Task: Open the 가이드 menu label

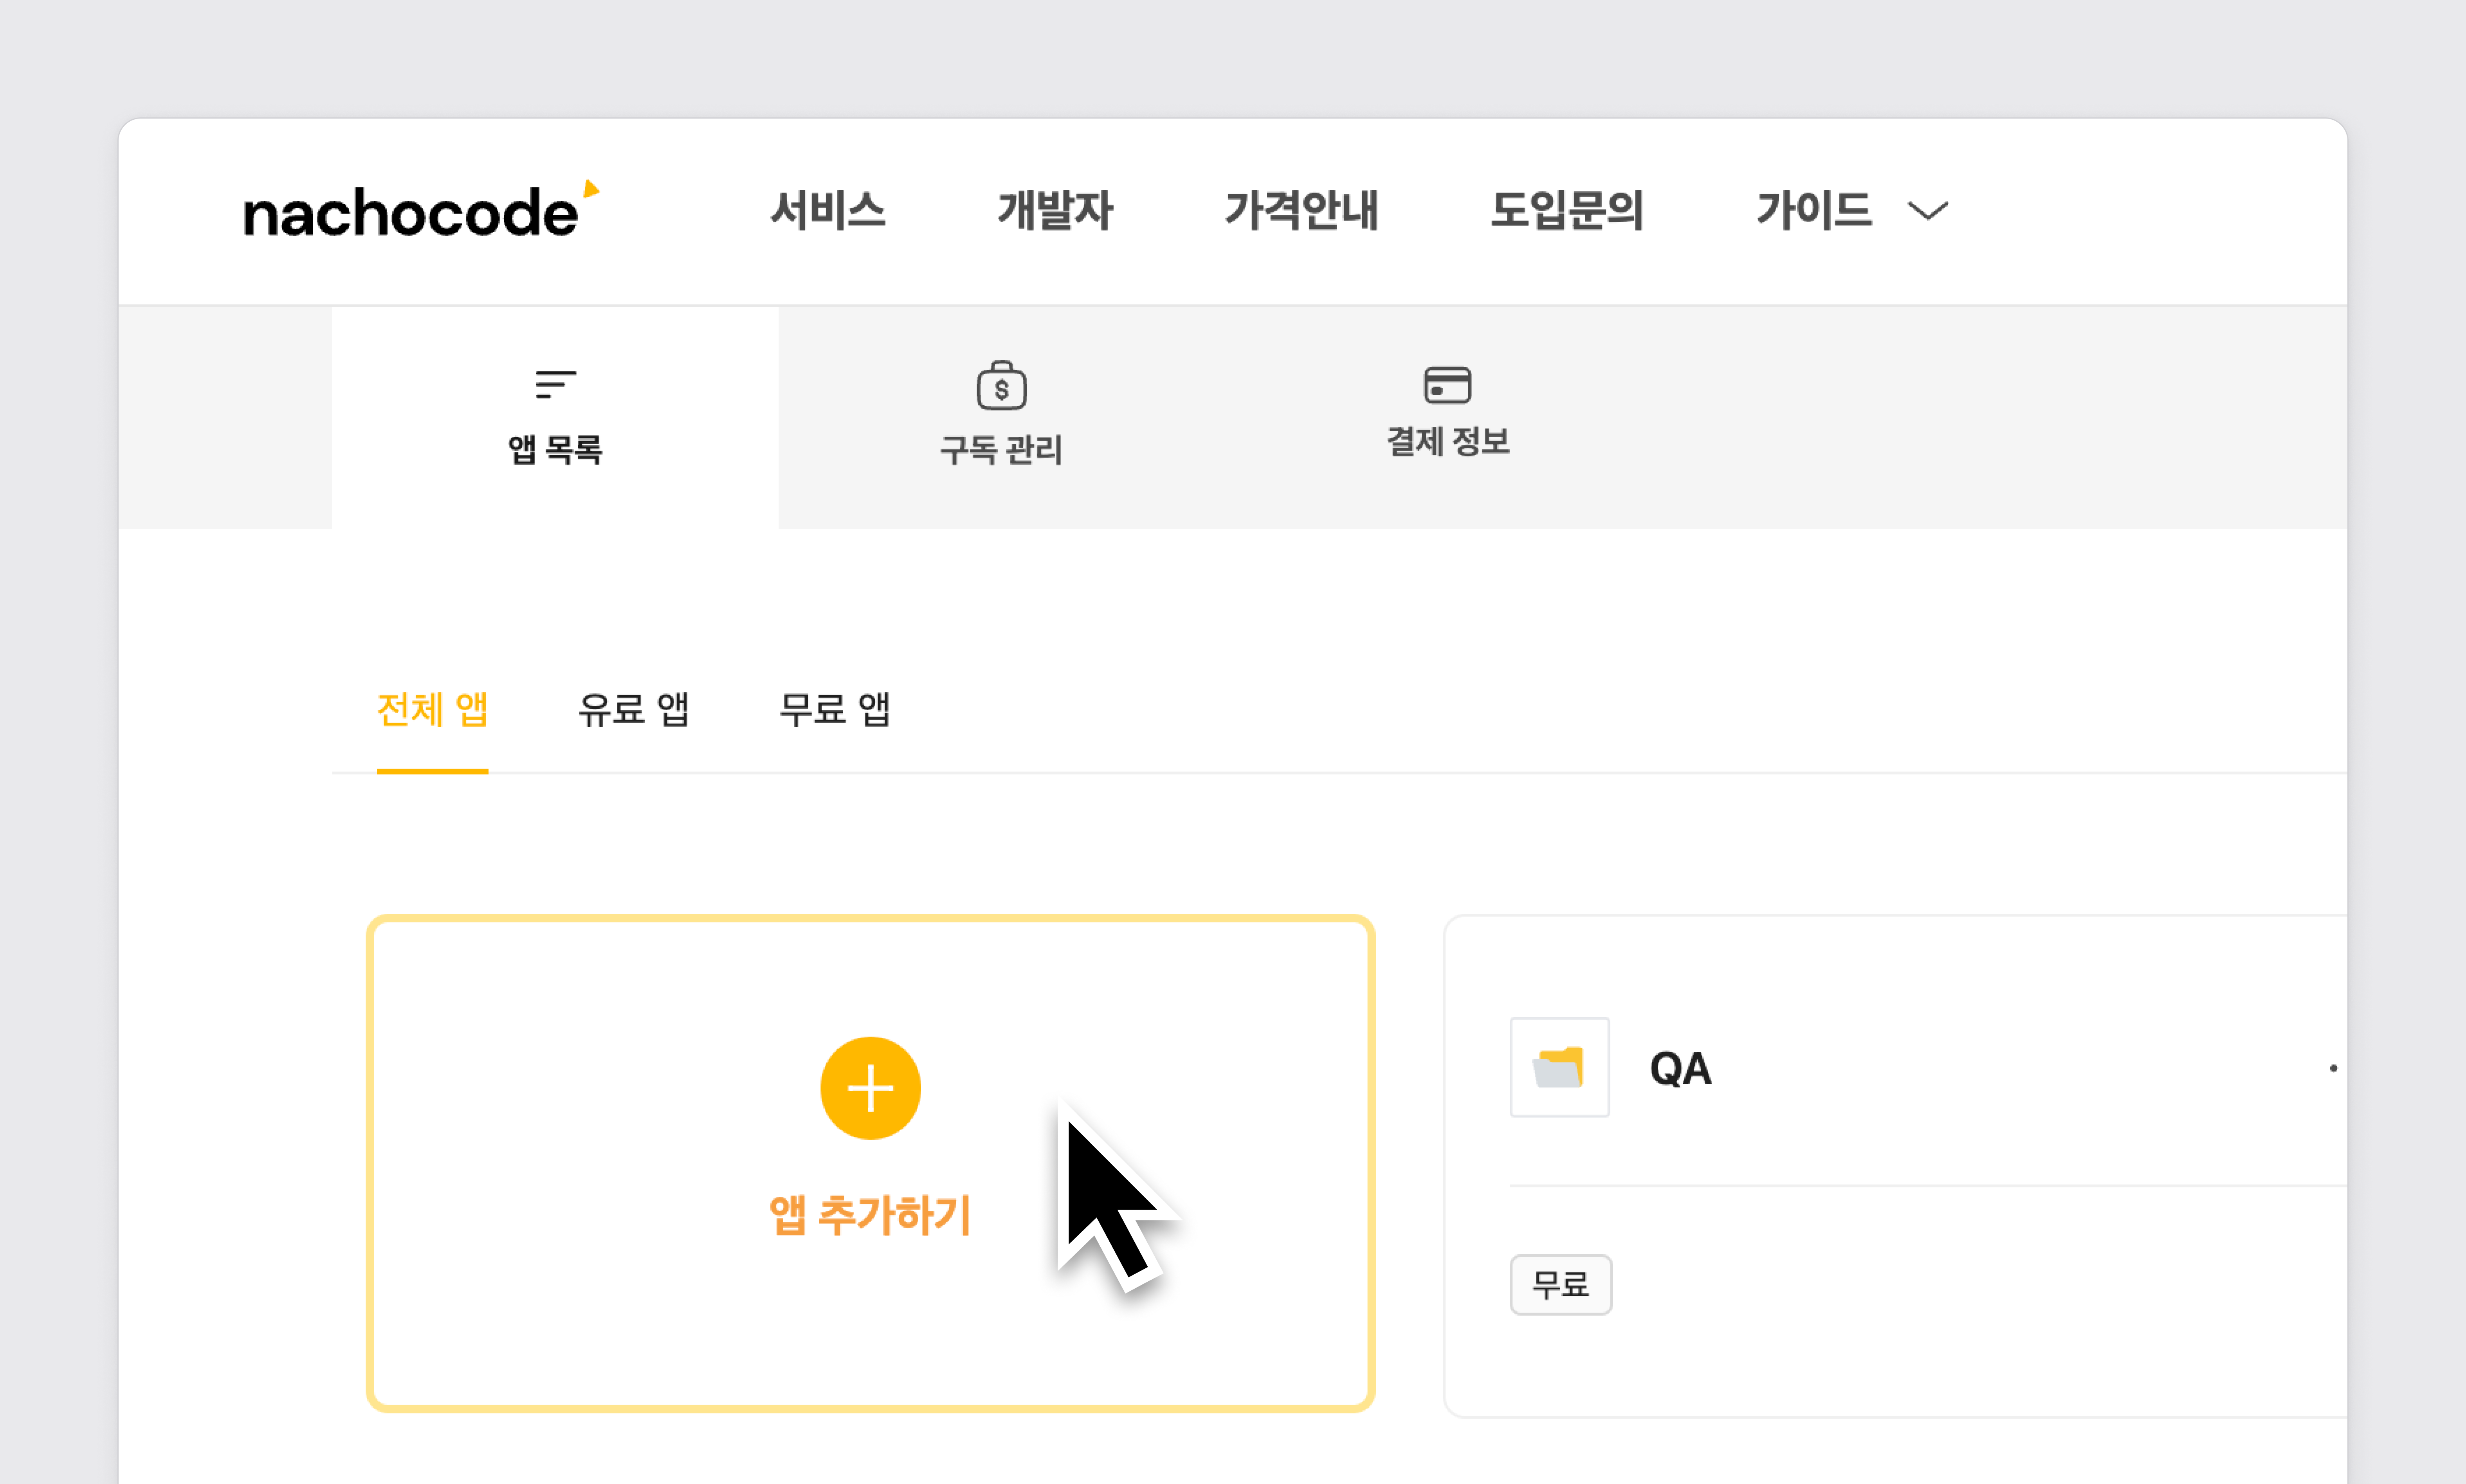Action: click(1814, 211)
